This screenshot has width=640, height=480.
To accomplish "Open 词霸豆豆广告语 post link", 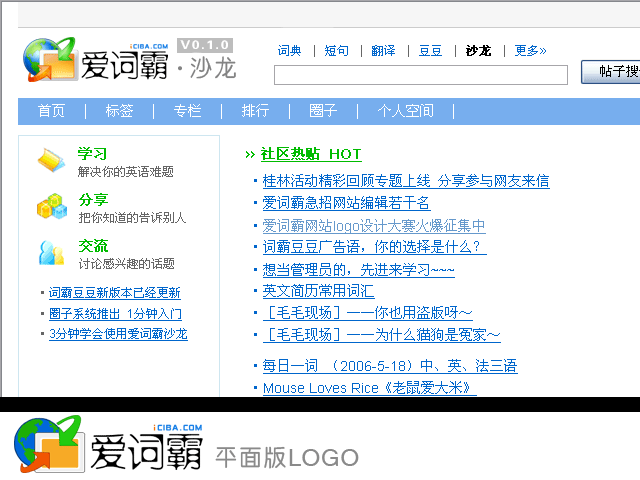I will click(375, 247).
